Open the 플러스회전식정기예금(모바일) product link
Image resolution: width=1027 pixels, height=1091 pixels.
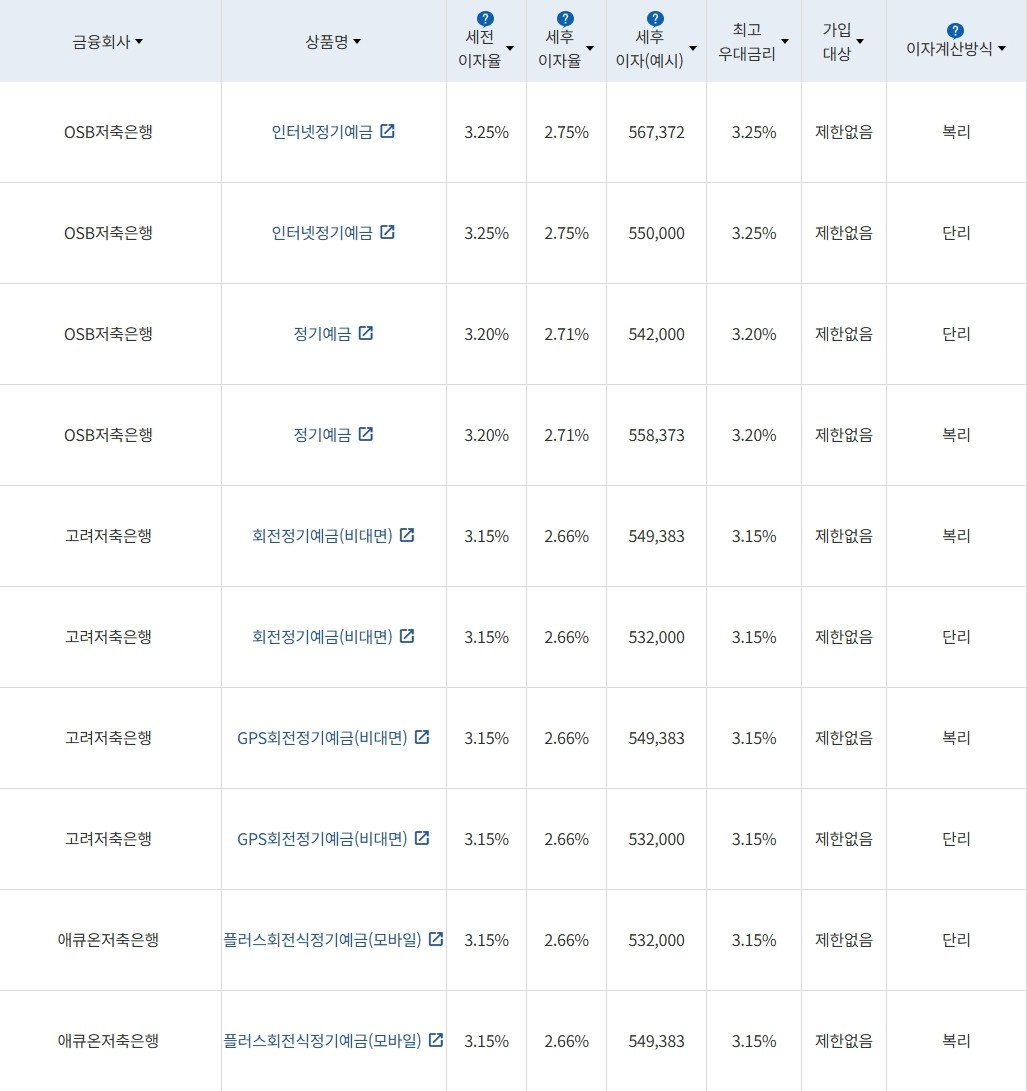325,940
